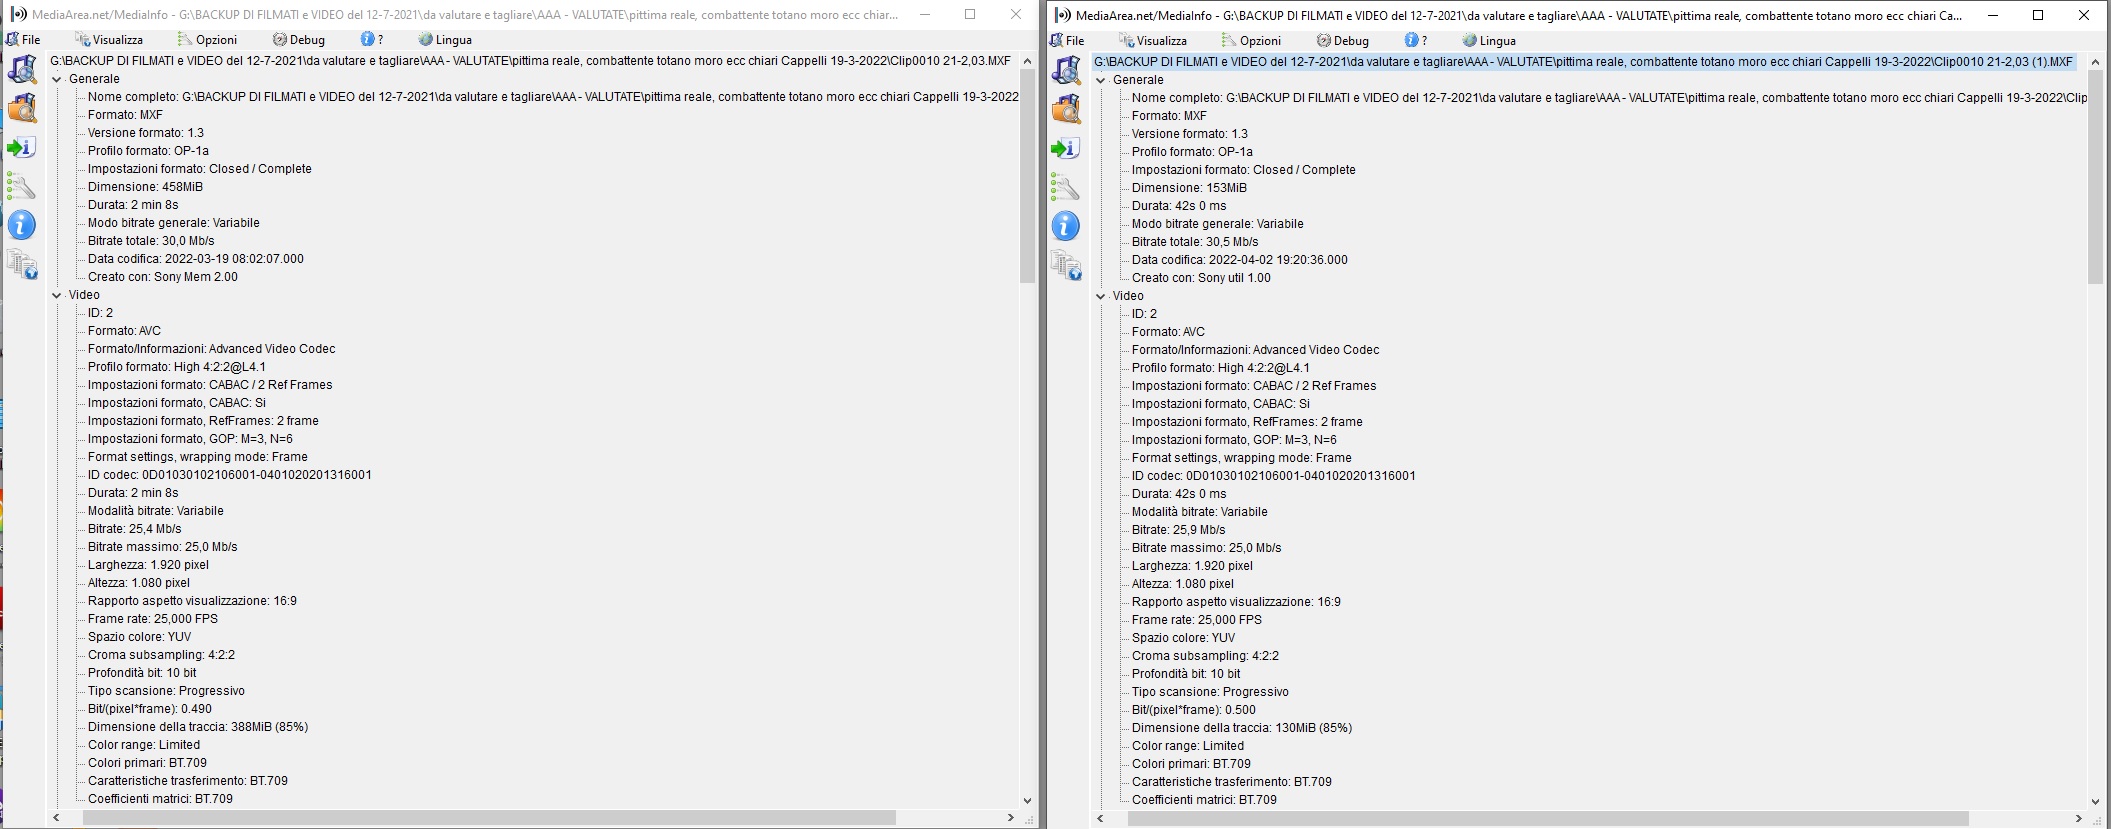
Task: Open the ? help menu in right window
Action: (1416, 41)
